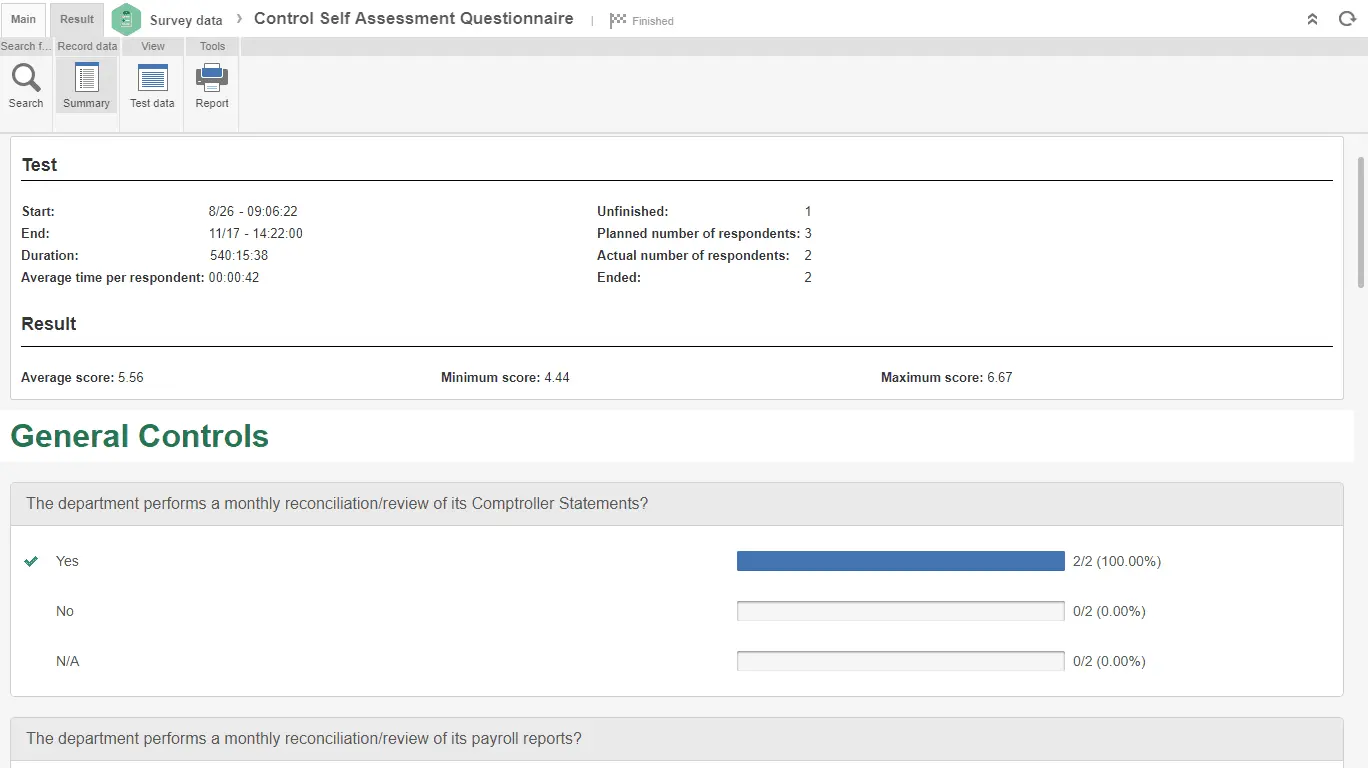This screenshot has height=768, width=1368.
Task: Click the Report printer icon
Action: pos(212,78)
